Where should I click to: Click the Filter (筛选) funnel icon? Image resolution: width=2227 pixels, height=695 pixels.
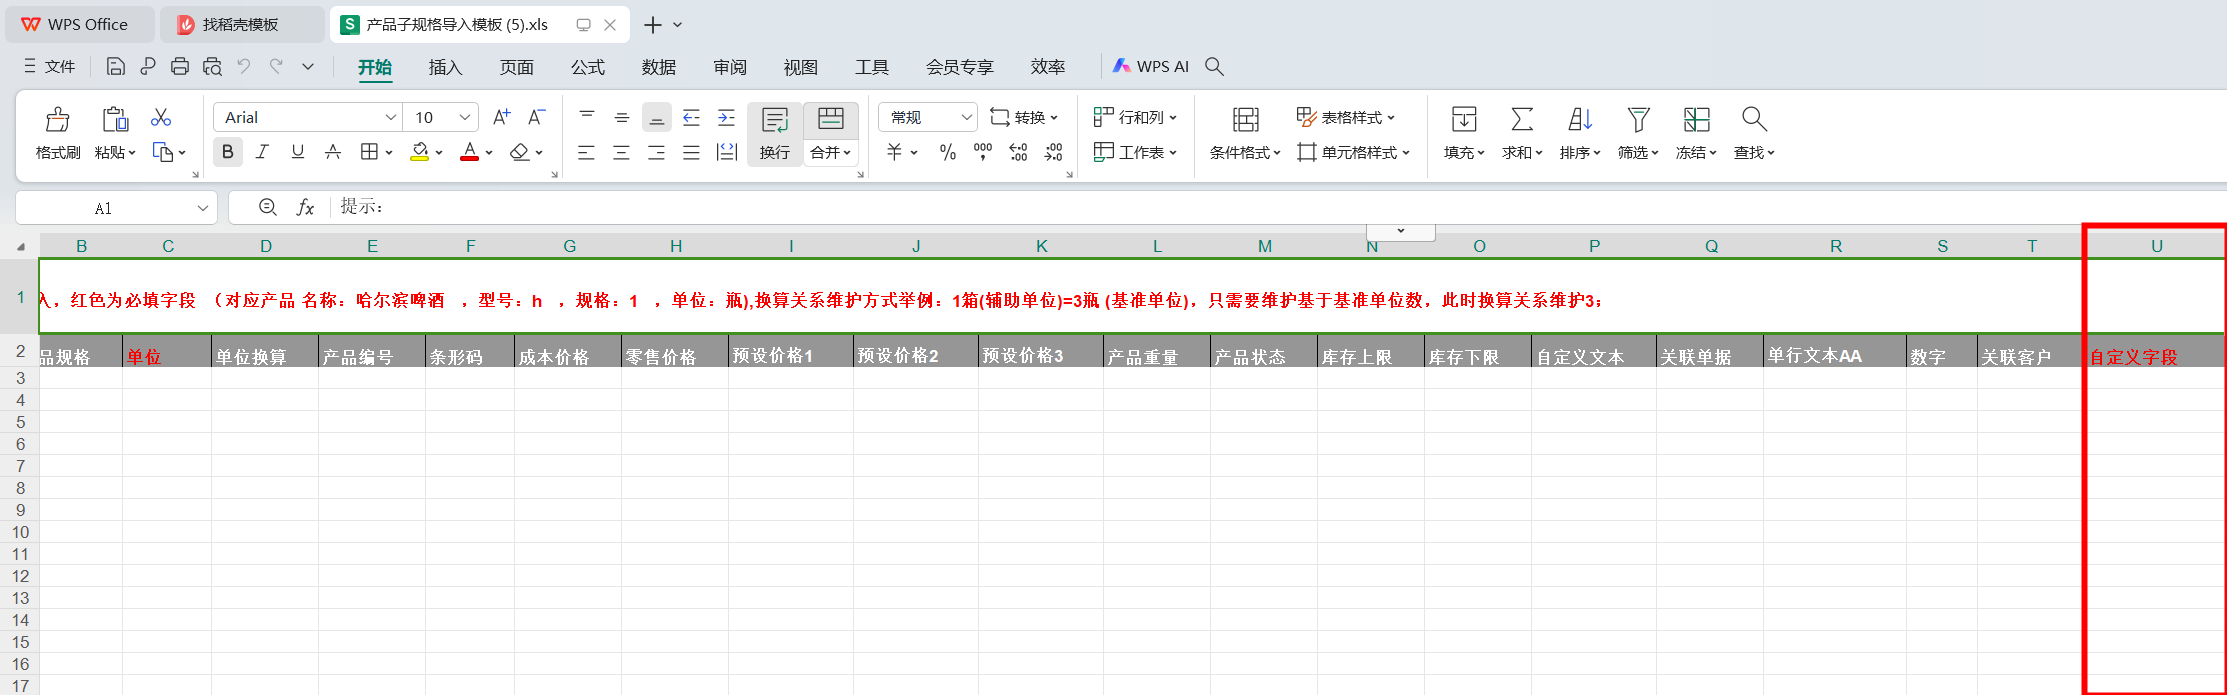click(x=1637, y=120)
